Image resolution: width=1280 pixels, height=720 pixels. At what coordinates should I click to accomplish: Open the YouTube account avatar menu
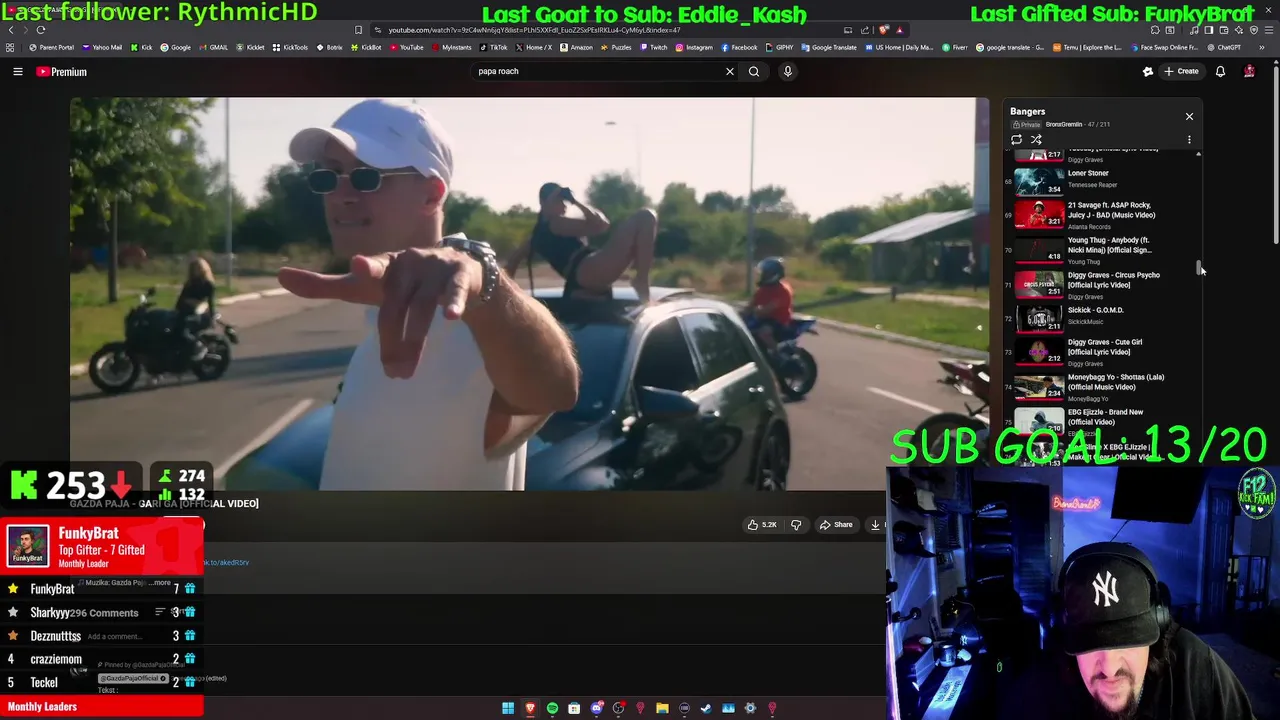click(1249, 72)
